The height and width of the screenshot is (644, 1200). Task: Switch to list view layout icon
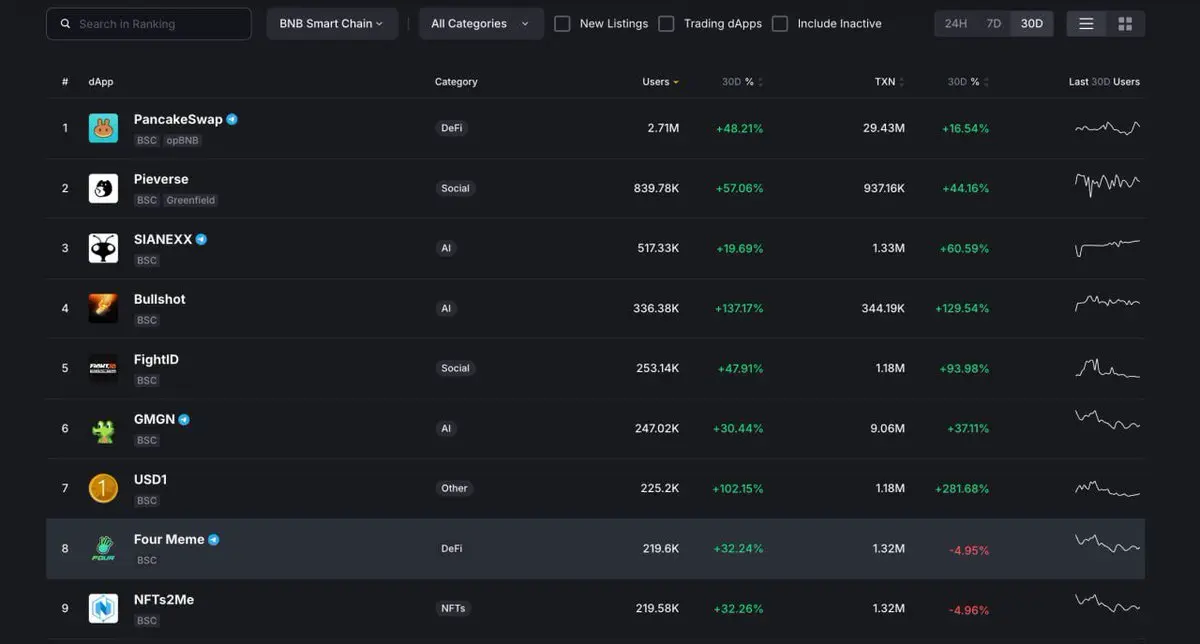[1086, 24]
